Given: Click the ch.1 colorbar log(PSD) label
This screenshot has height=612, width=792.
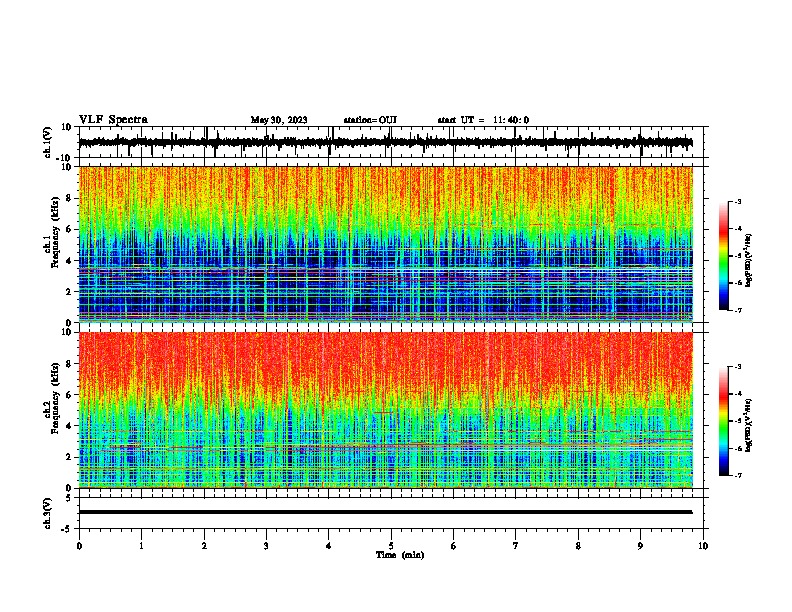Looking at the screenshot, I should click(749, 261).
